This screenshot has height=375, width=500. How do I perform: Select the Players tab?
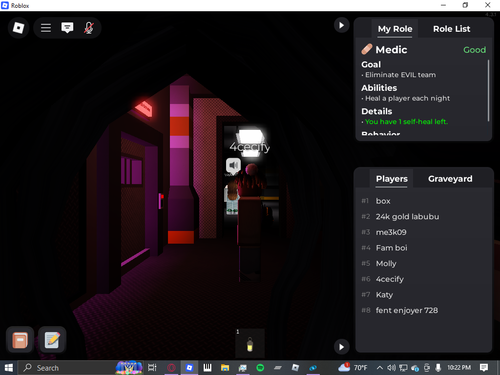tap(392, 179)
